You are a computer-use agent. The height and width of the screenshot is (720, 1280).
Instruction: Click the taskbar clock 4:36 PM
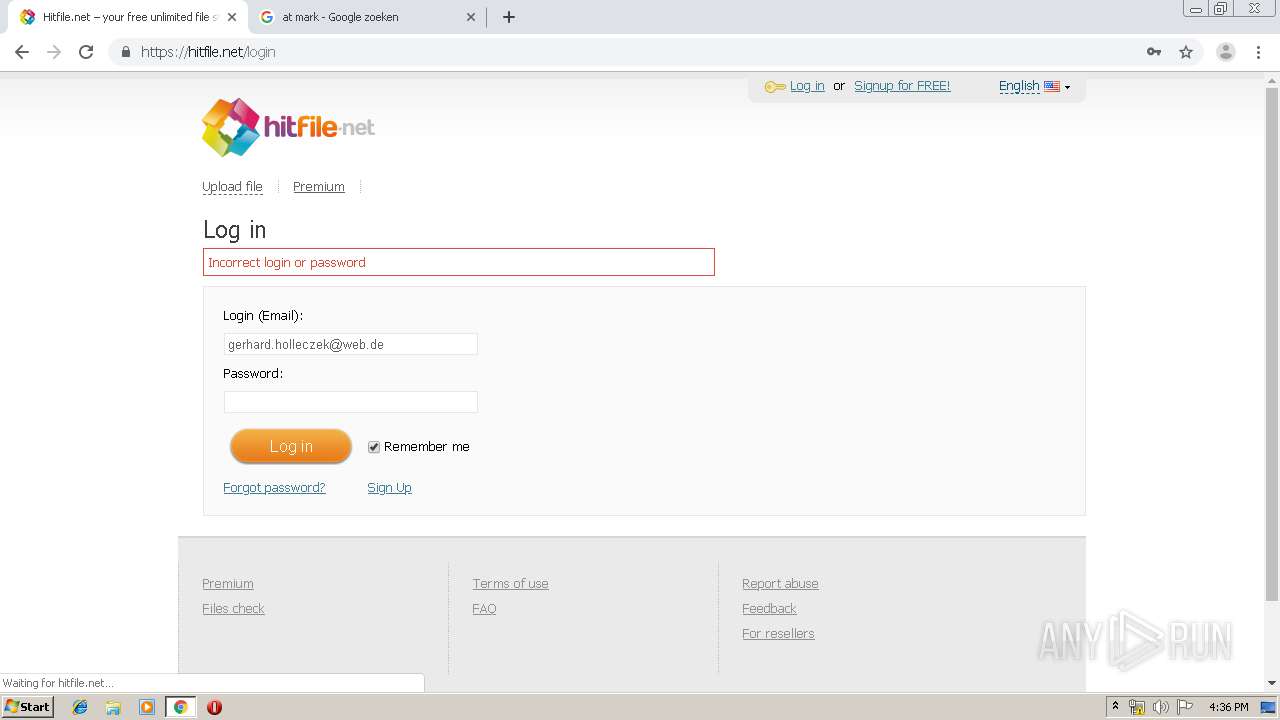(x=1228, y=707)
